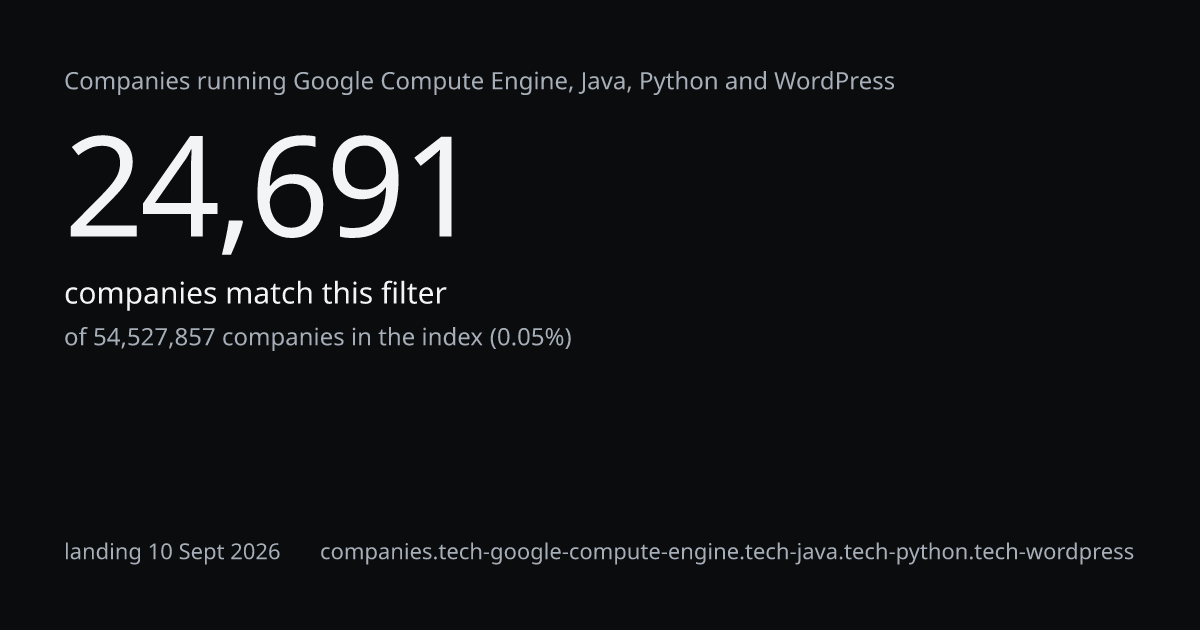The height and width of the screenshot is (630, 1200).
Task: Click the (0.05%) percentage value
Action: pos(530,338)
